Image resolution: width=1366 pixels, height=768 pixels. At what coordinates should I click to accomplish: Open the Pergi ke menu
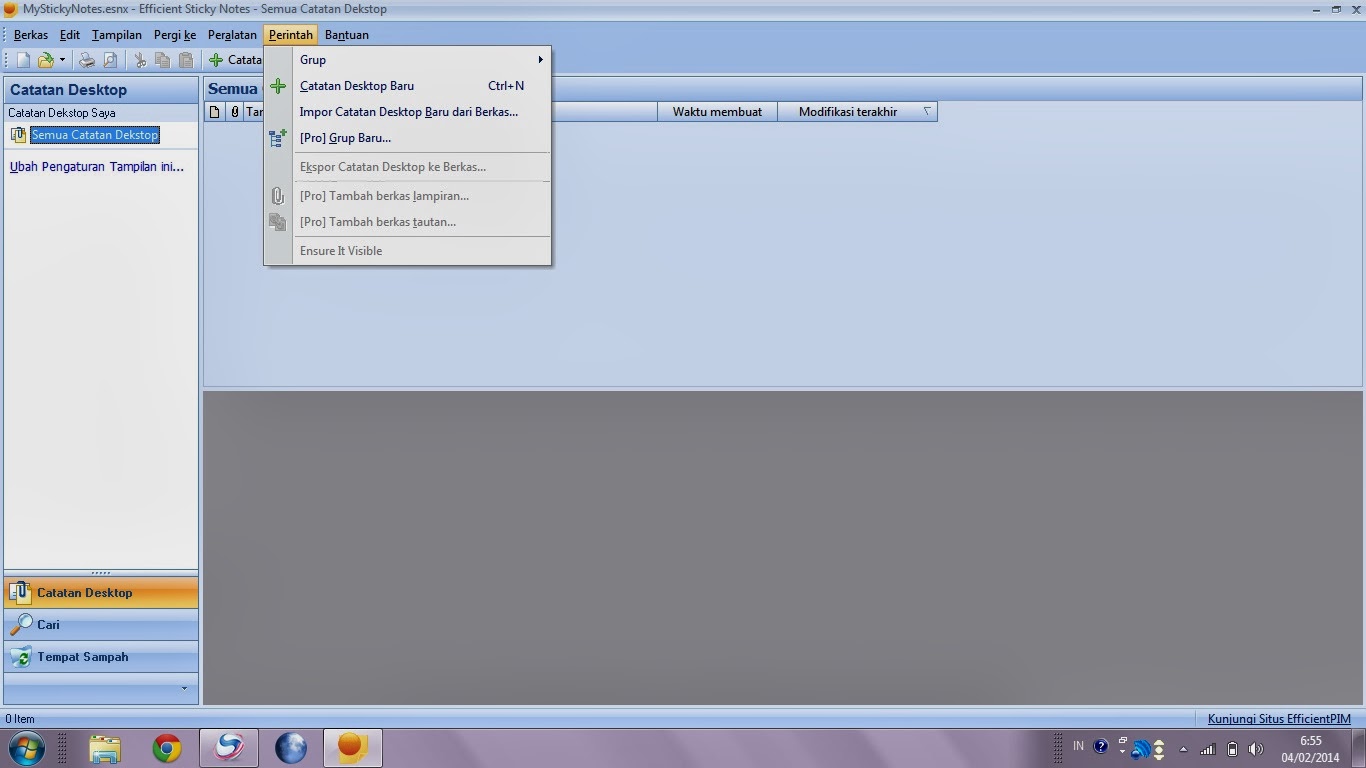pyautogui.click(x=175, y=35)
